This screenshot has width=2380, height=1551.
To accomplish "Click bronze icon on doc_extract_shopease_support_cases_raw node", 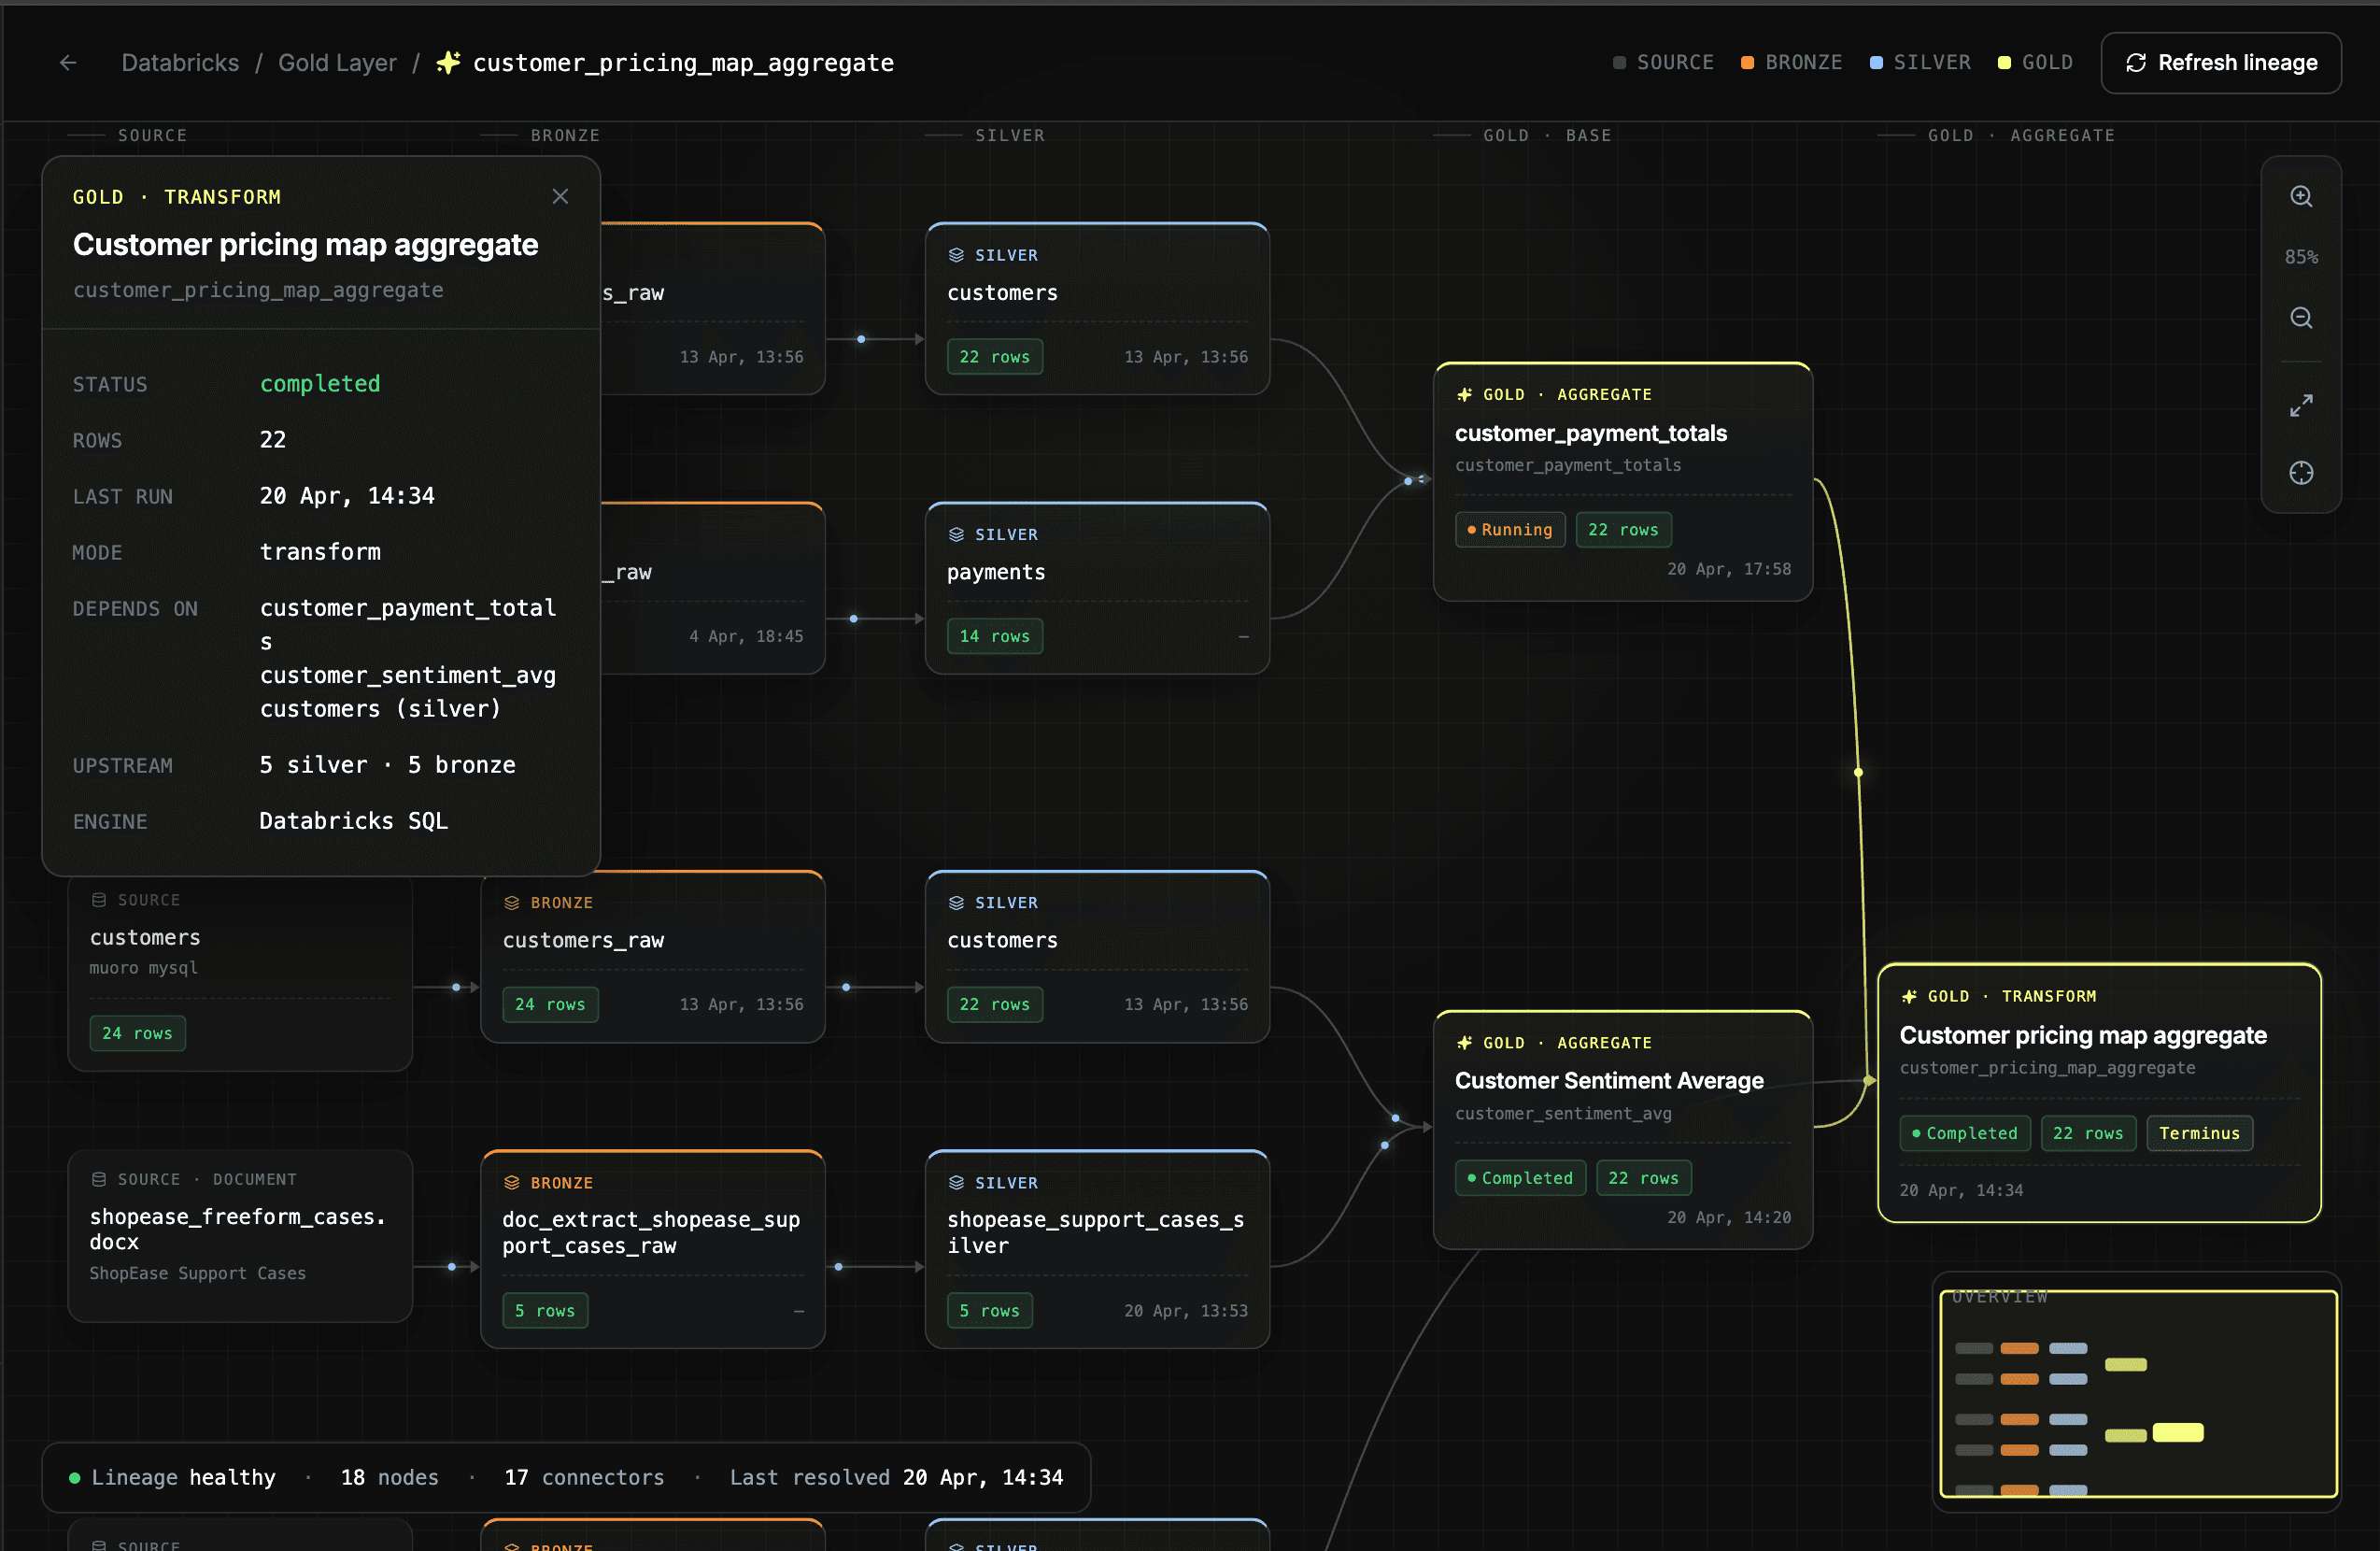I will [x=511, y=1182].
